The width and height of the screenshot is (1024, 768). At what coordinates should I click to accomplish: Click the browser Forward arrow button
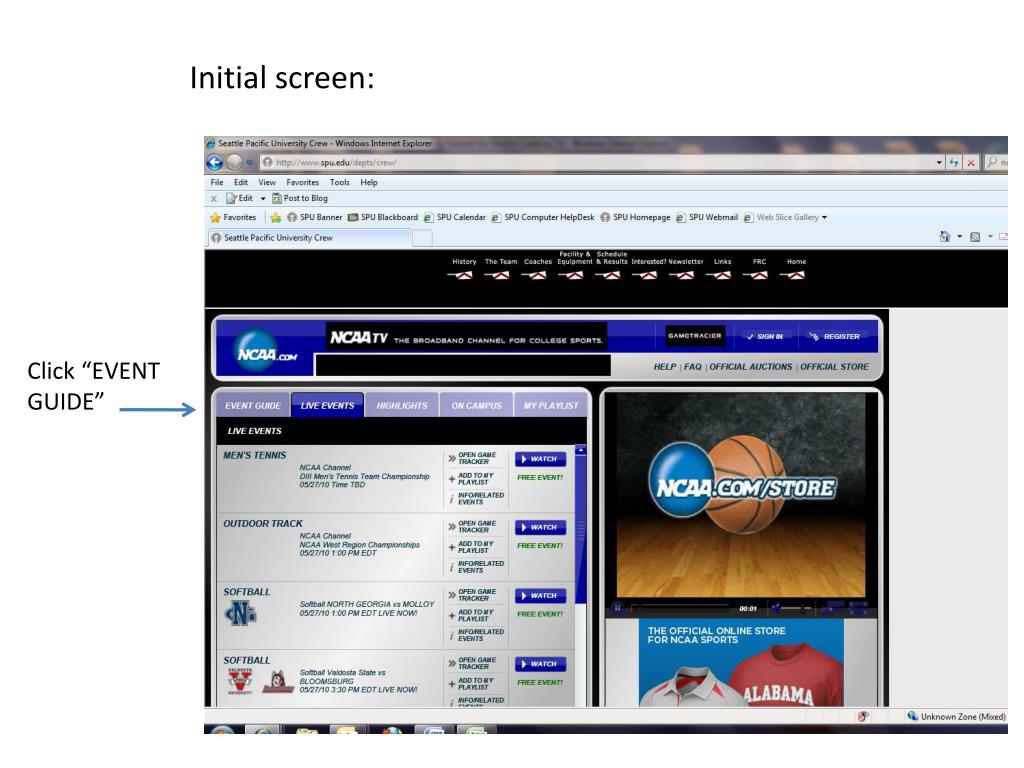point(234,162)
